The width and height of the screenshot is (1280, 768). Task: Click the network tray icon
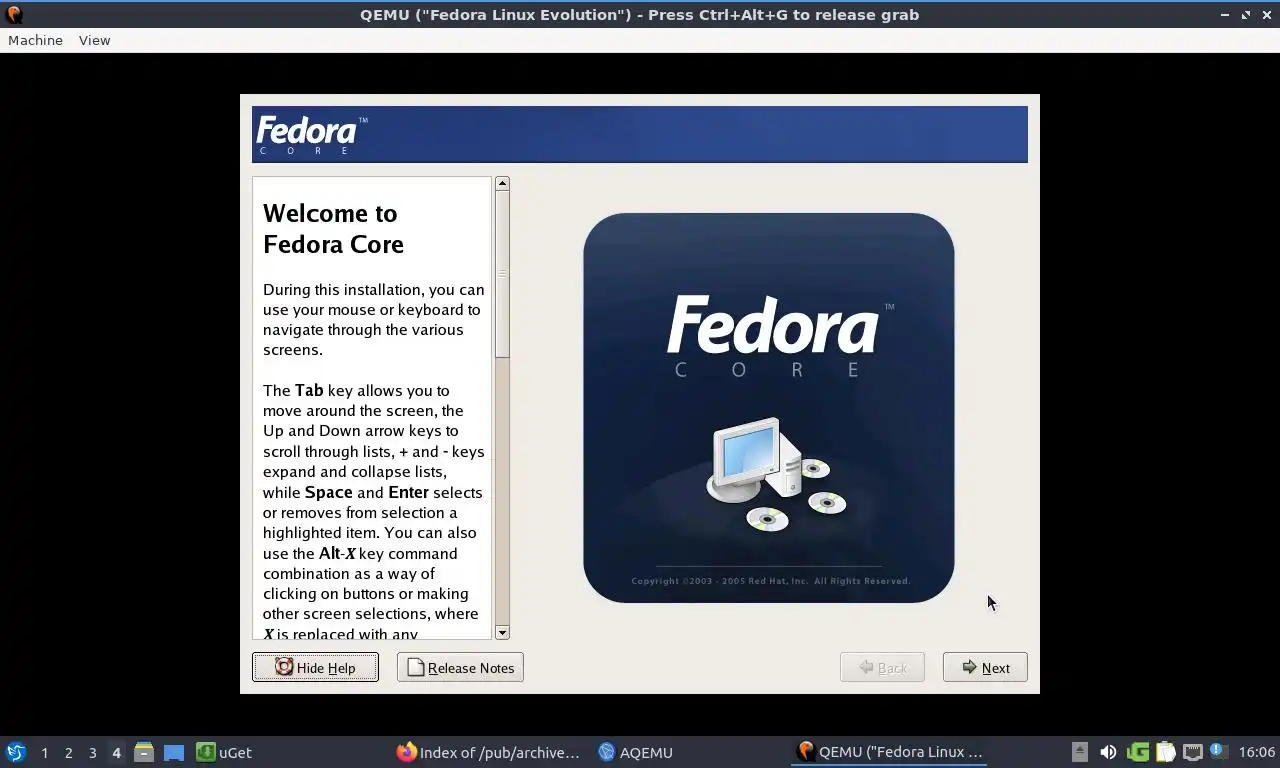[x=1192, y=752]
